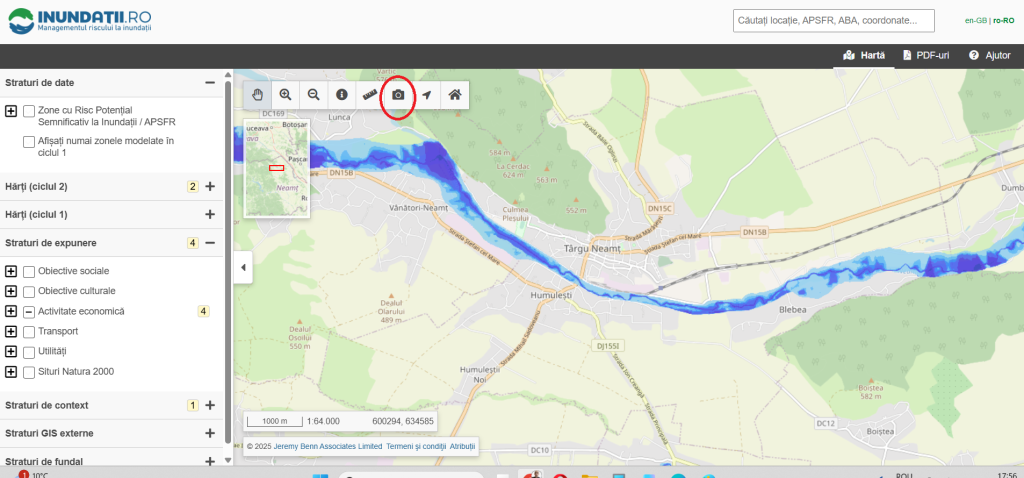The image size is (1024, 478).
Task: Select the pan hand tool
Action: click(258, 95)
